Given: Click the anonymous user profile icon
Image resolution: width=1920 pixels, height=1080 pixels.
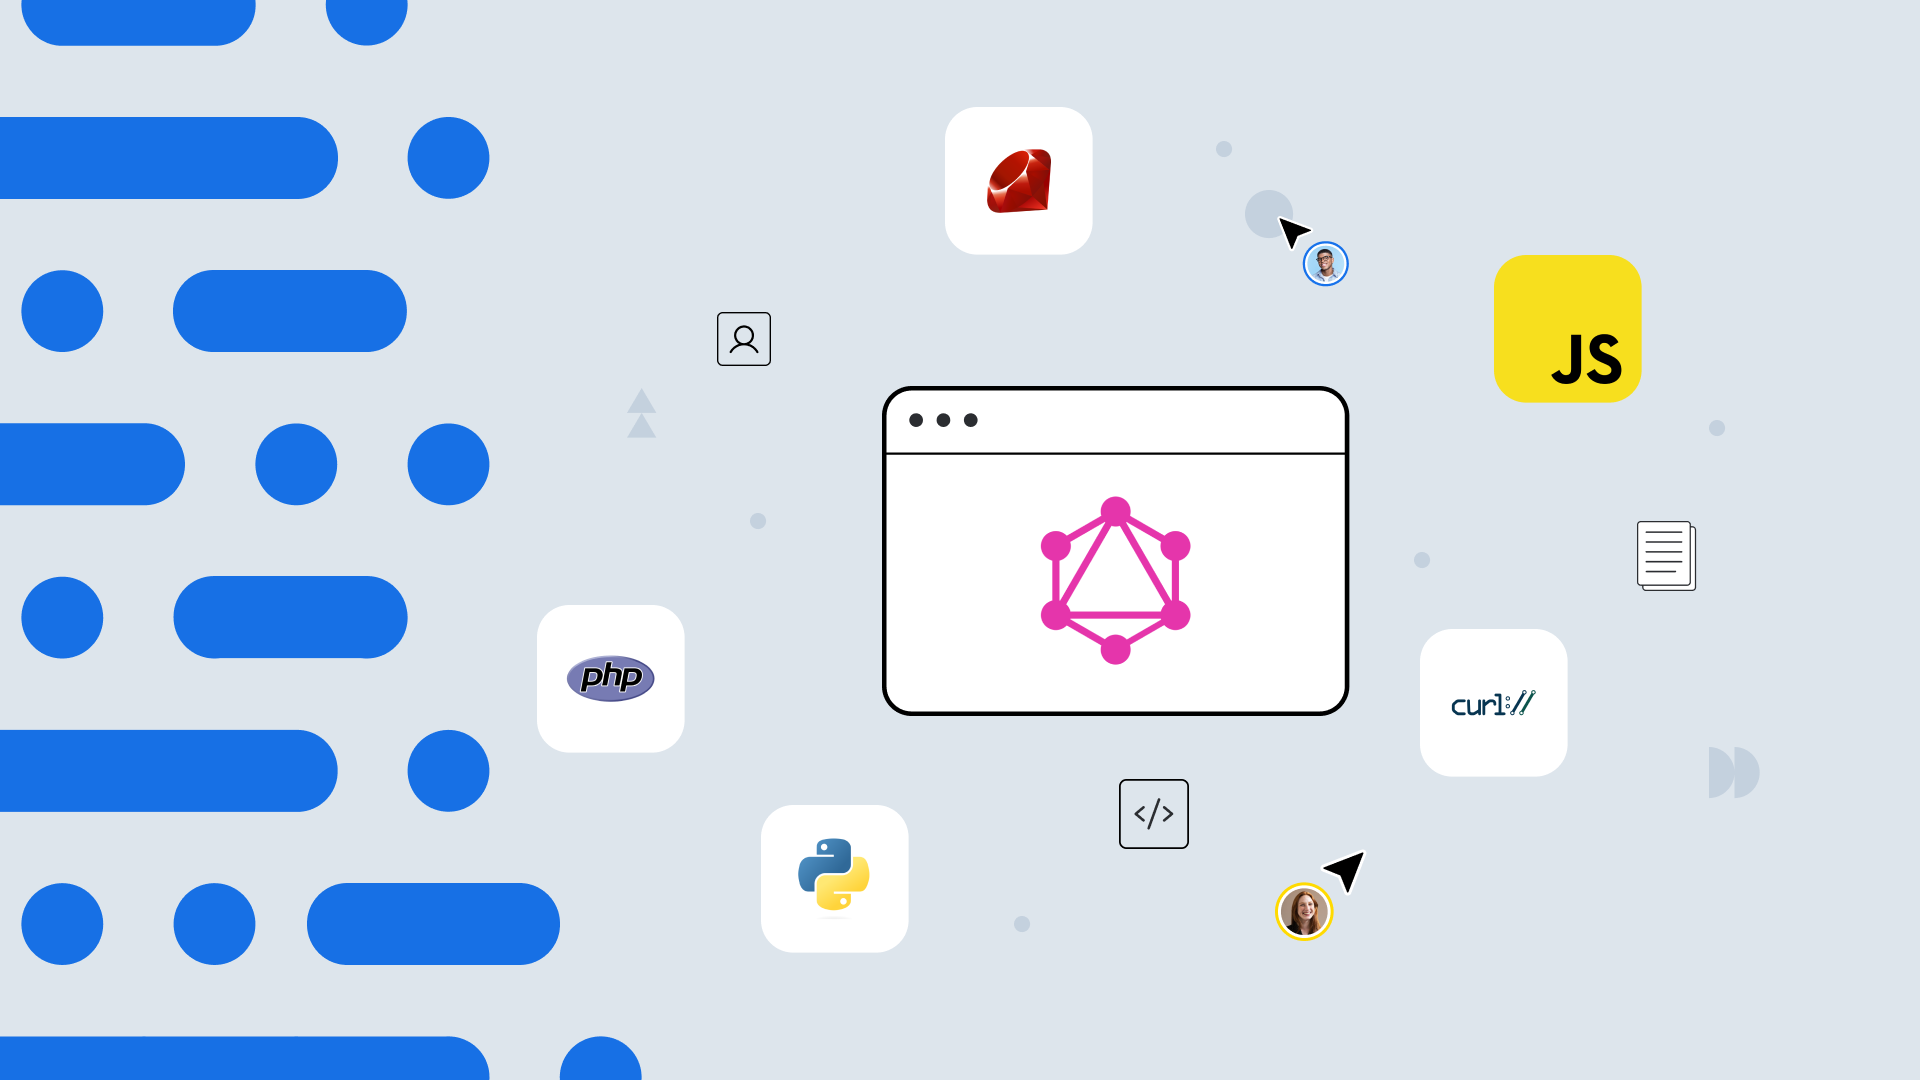Looking at the screenshot, I should 744,339.
